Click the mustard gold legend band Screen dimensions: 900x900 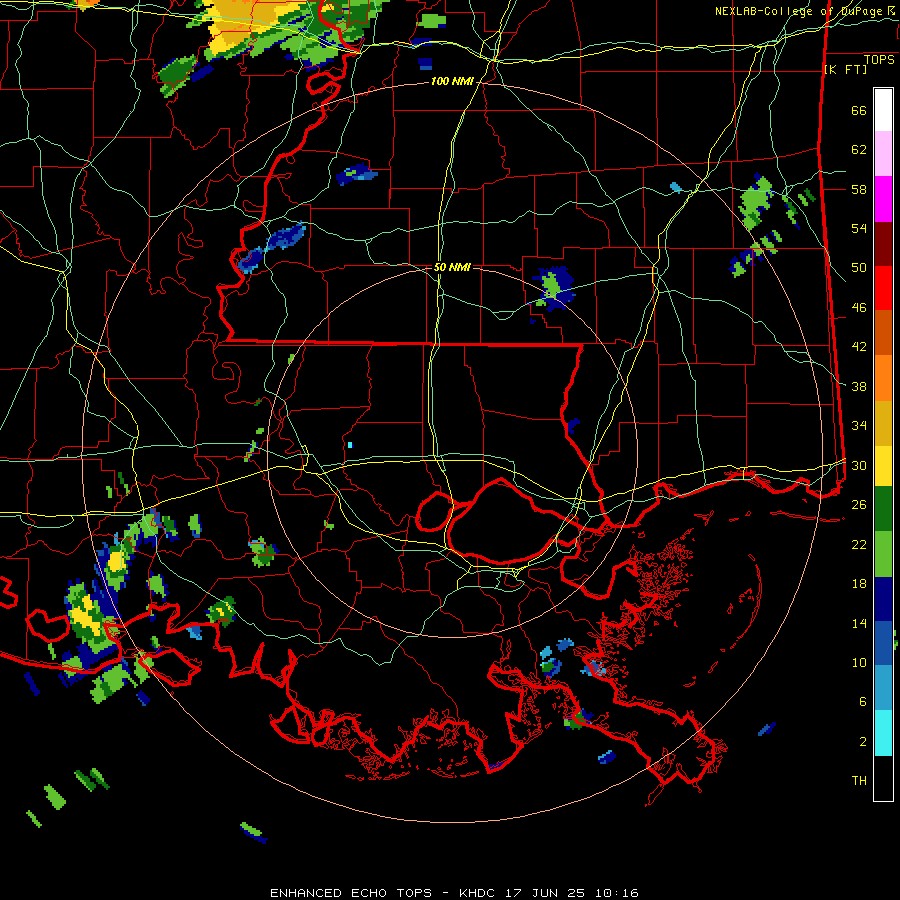[883, 423]
